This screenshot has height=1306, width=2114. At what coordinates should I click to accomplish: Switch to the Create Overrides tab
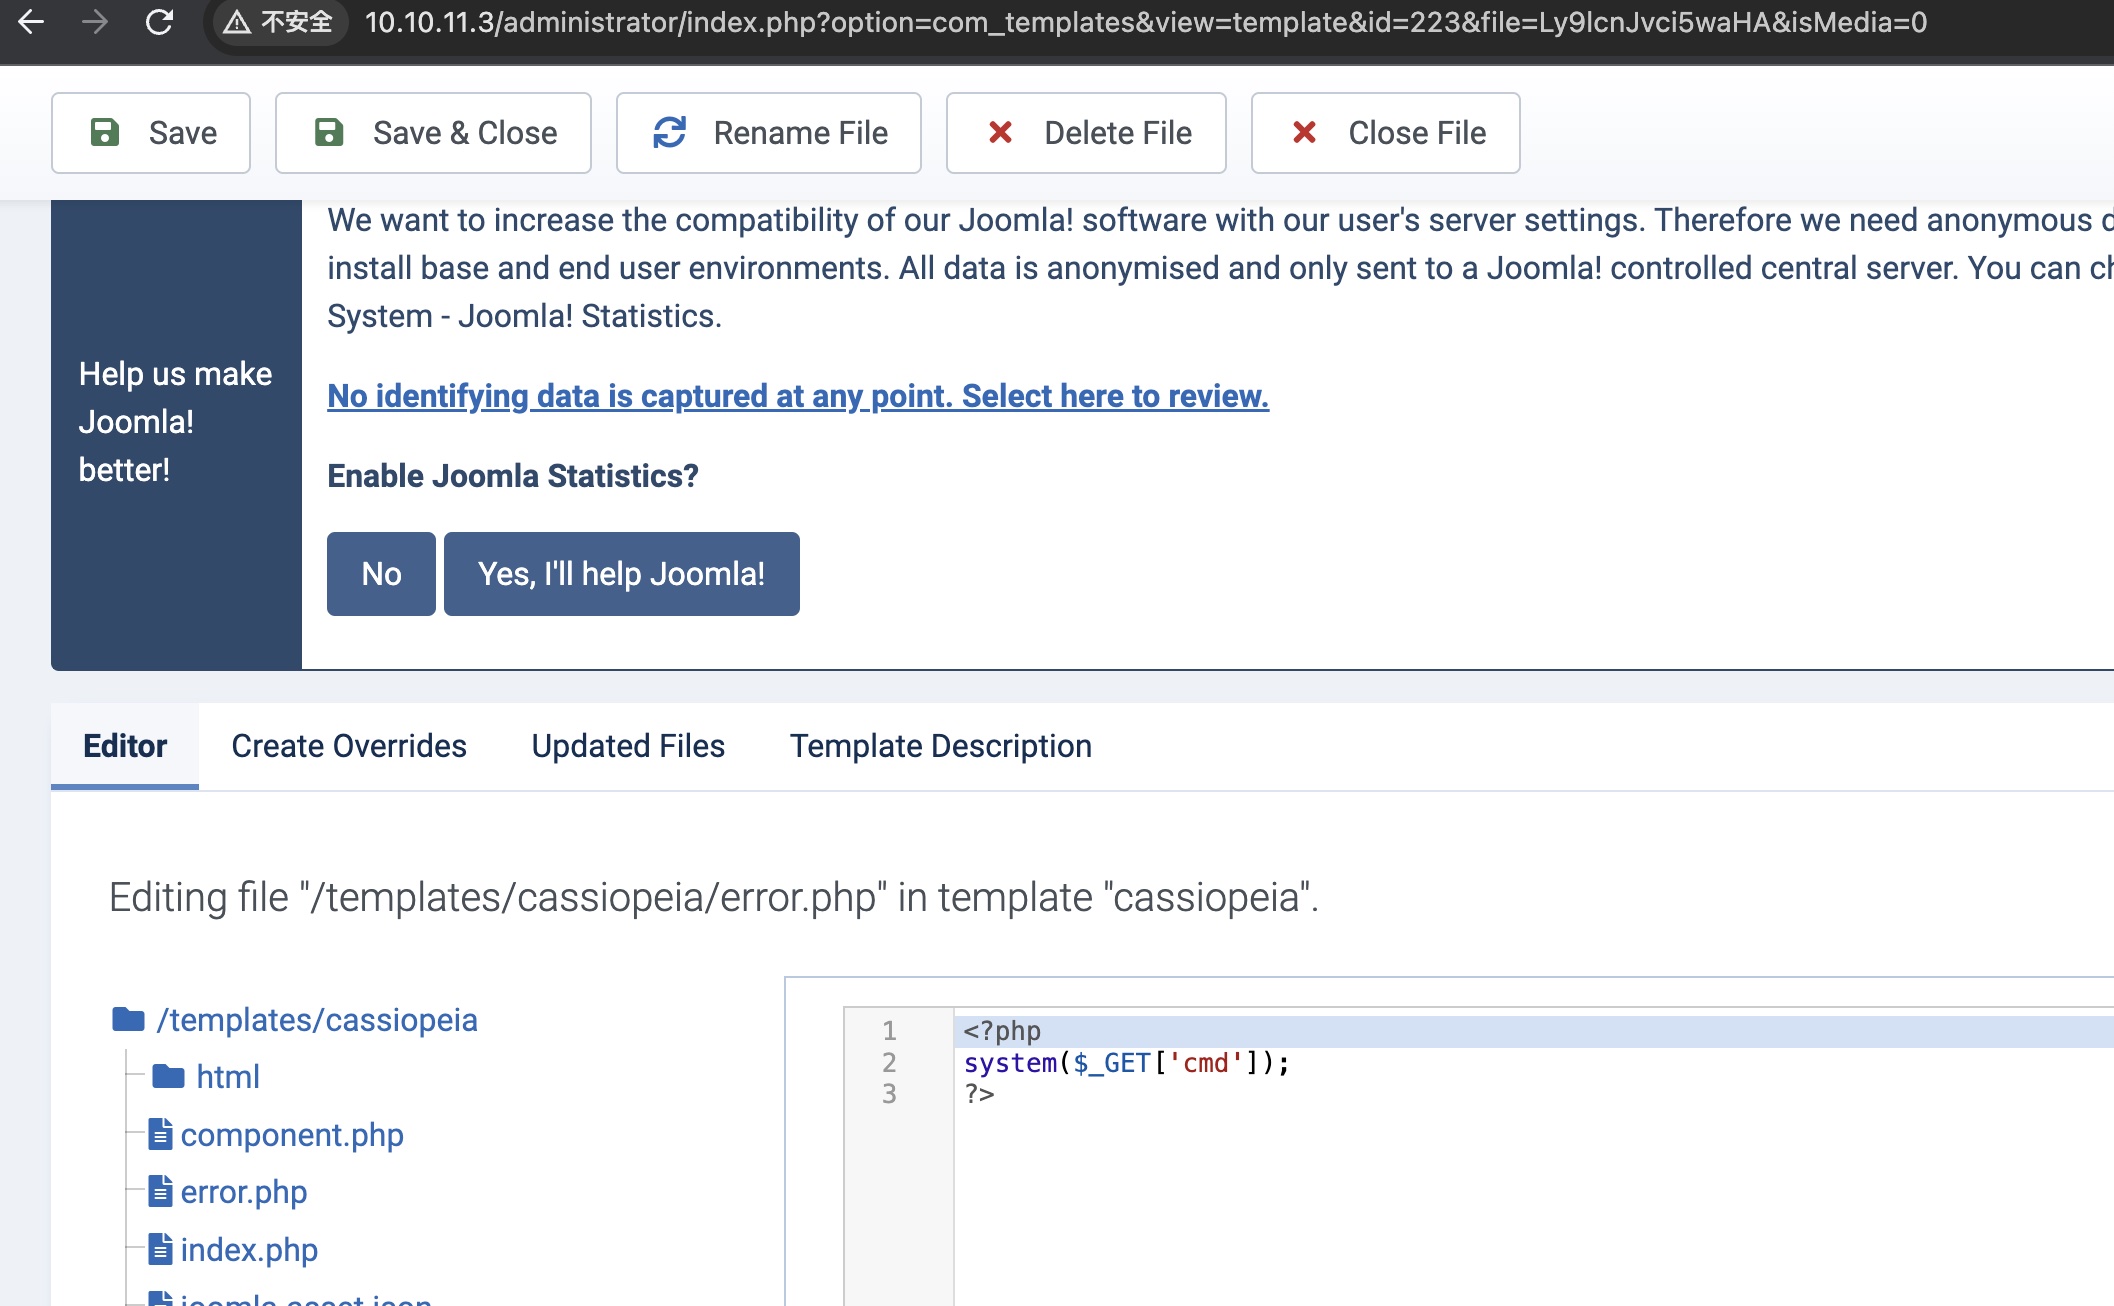click(348, 746)
